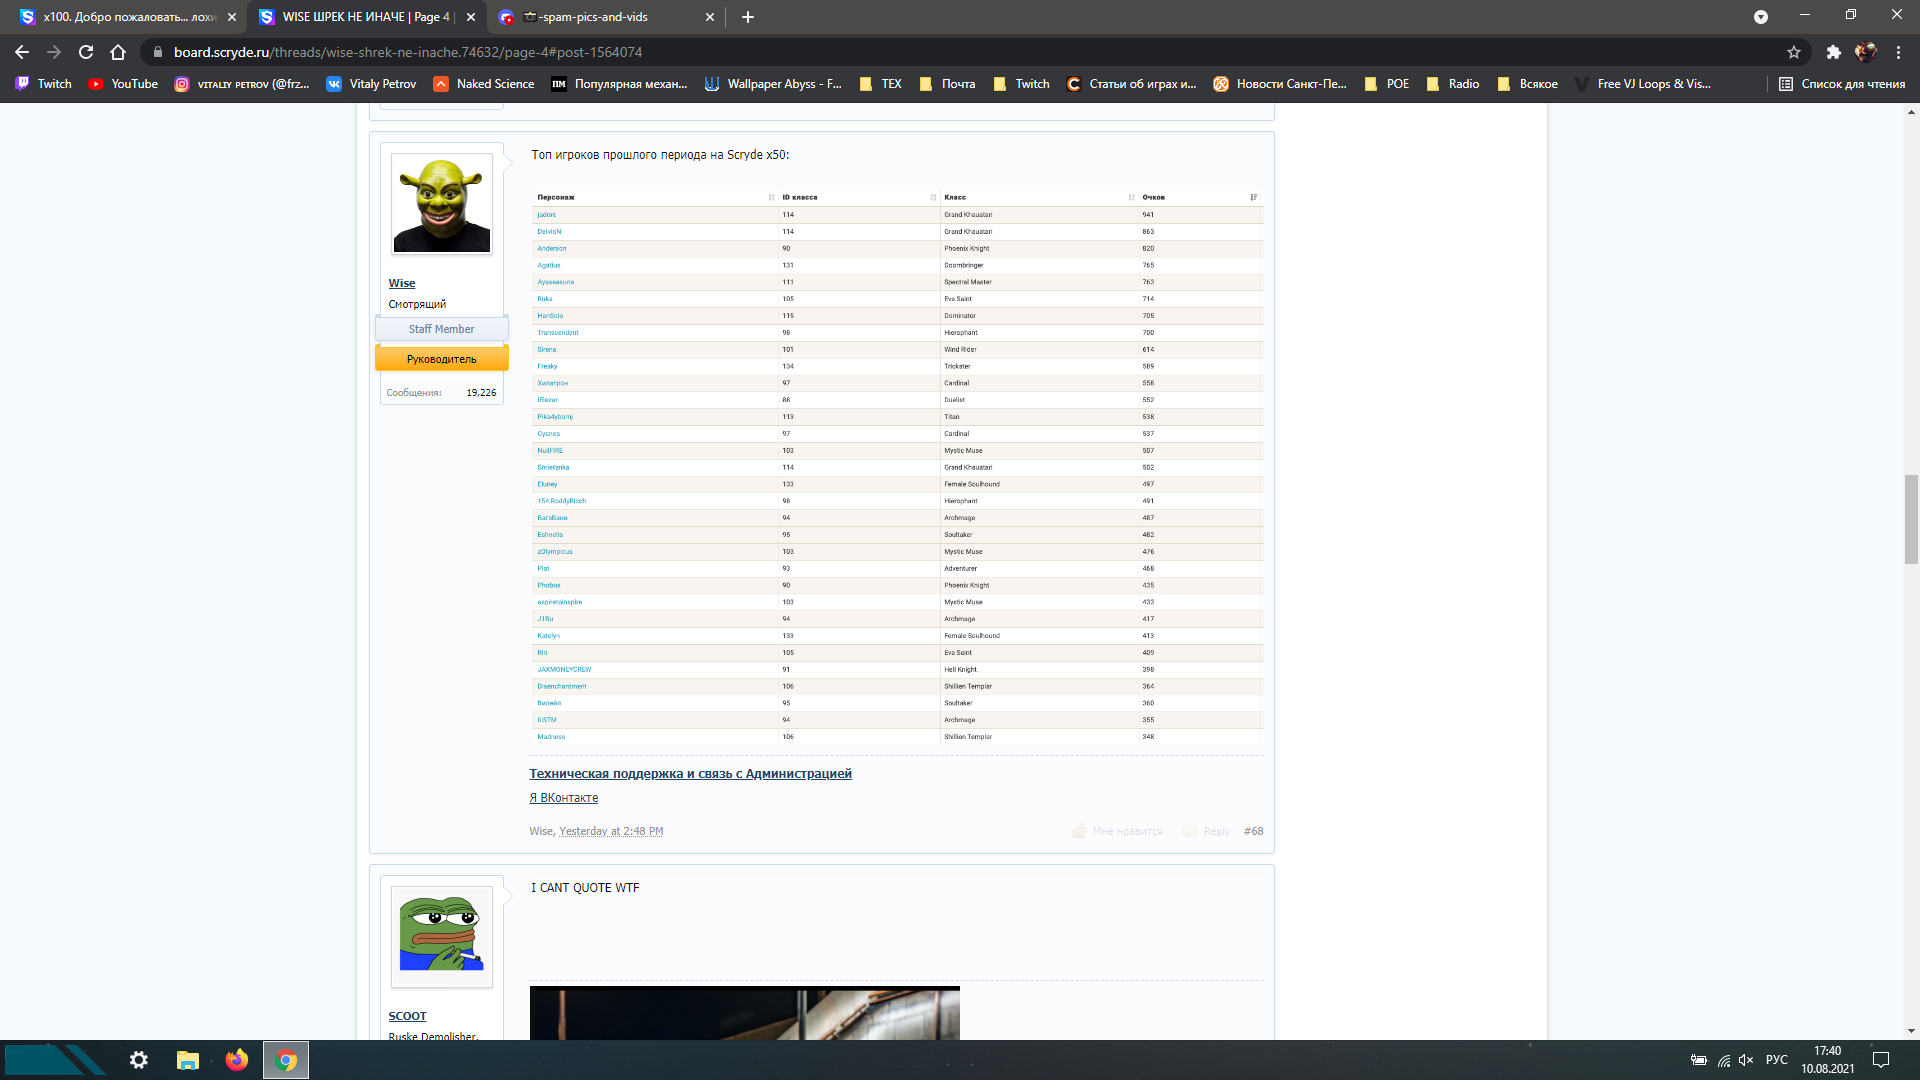Image resolution: width=1920 pixels, height=1080 pixels.
Task: Open the Chrome extensions puzzle icon
Action: click(x=1833, y=52)
